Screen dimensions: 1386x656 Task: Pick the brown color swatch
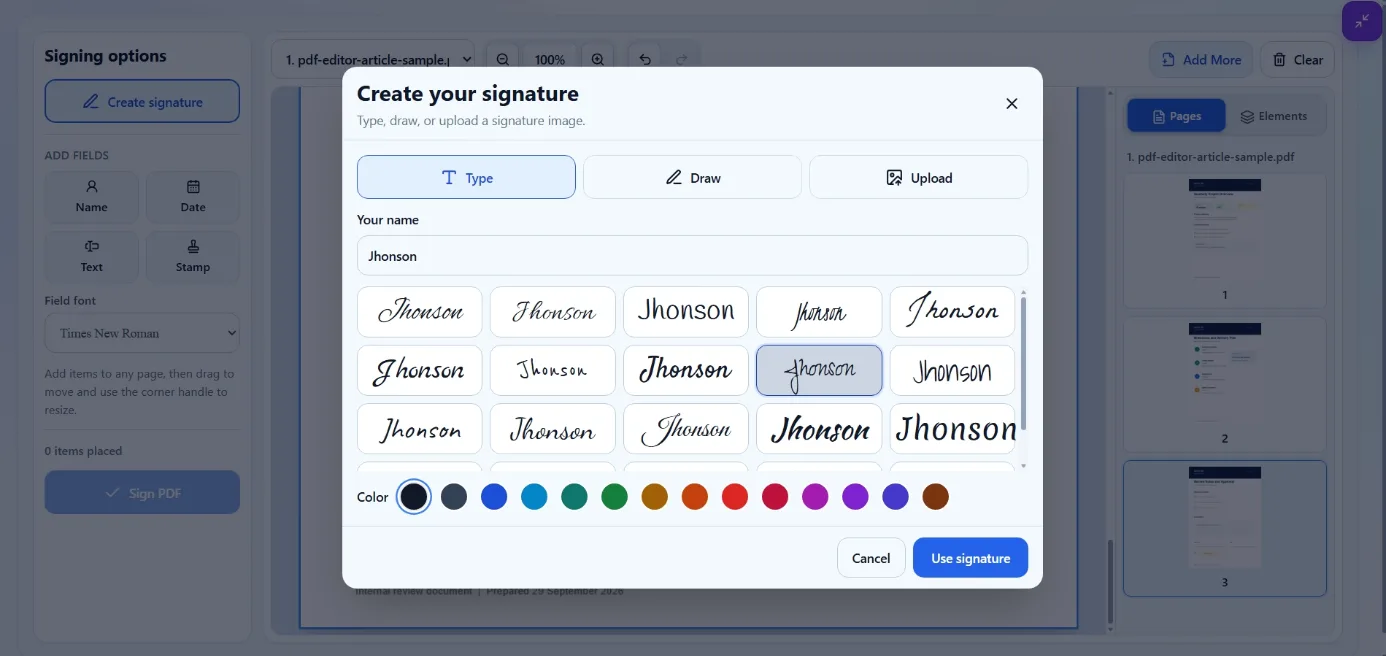coord(935,497)
